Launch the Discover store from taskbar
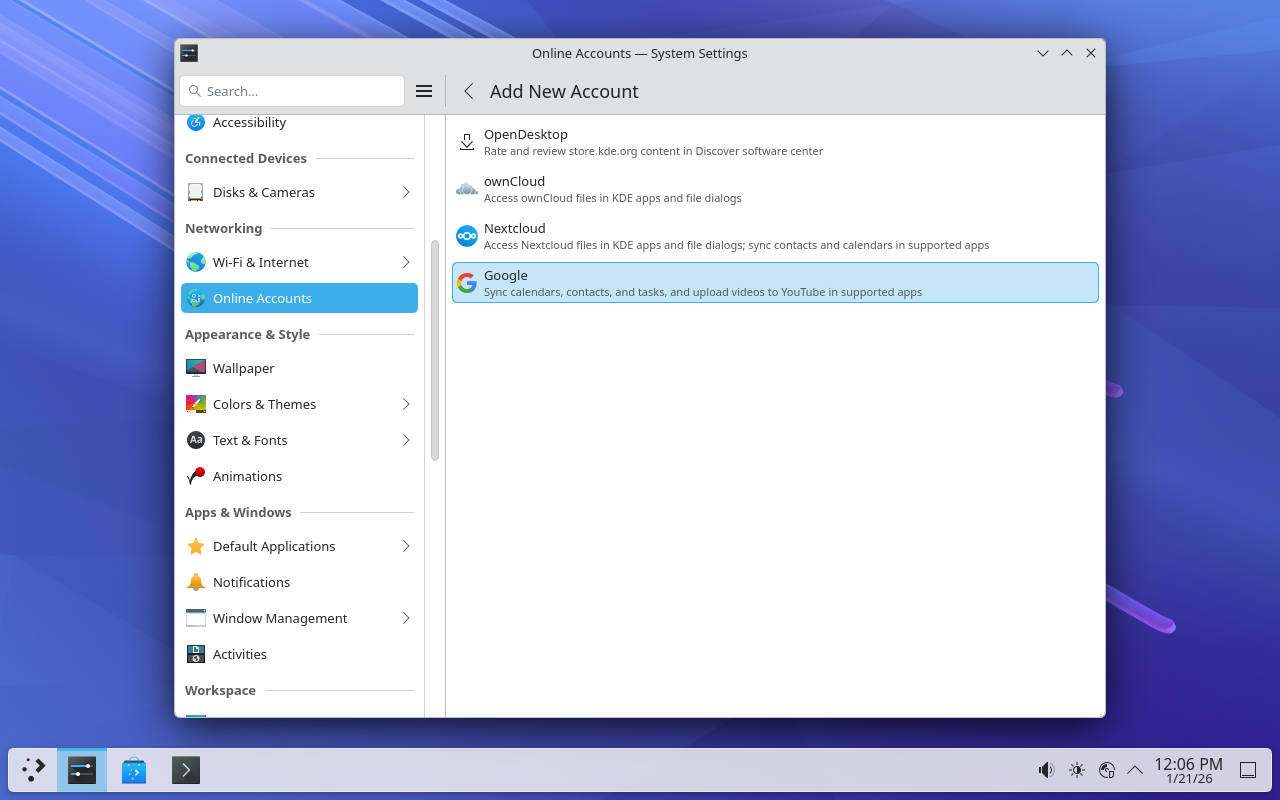Screen dimensions: 1280x800 [134, 770]
